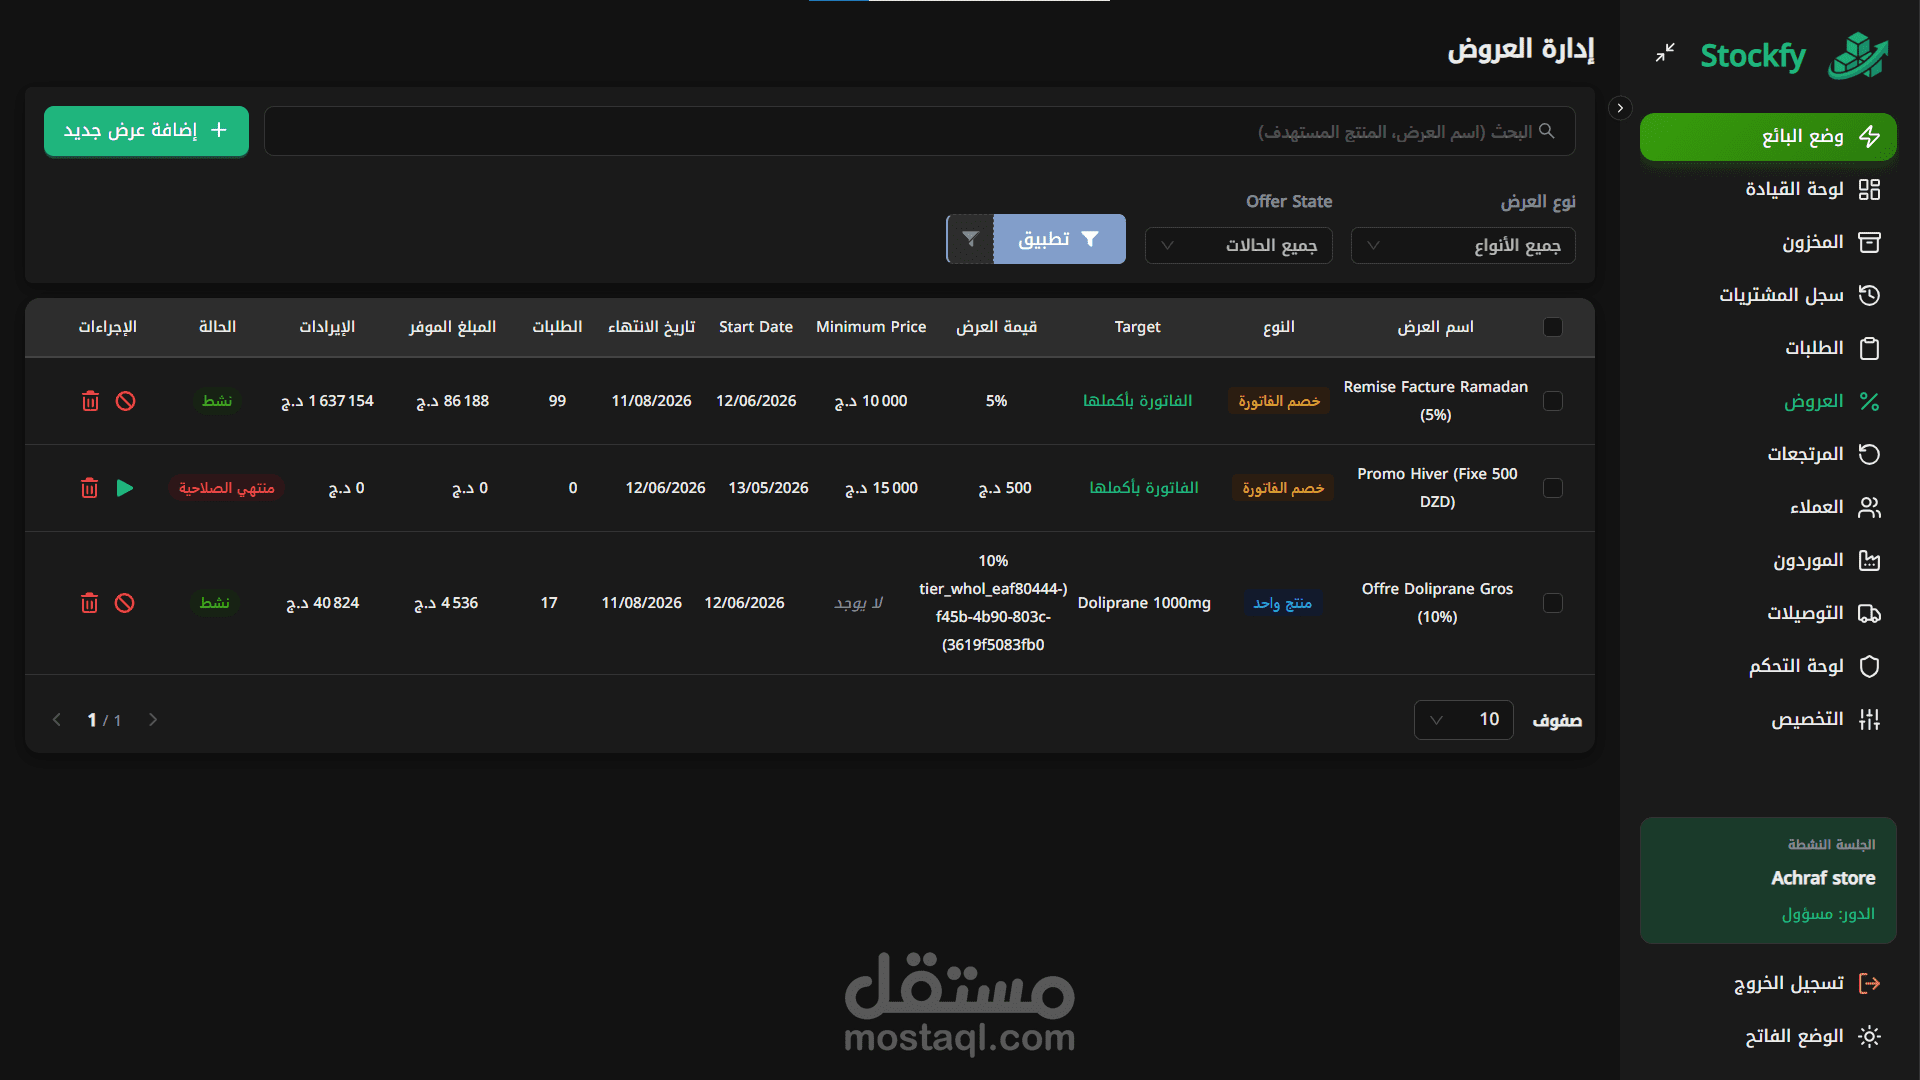Viewport: 1920px width, 1080px height.
Task: Click the inventory archive box icon
Action: point(1869,242)
